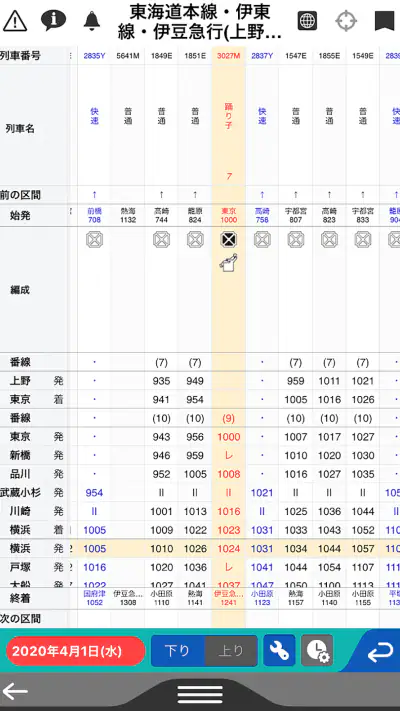Select highlighted train number 3027M

click(229, 56)
